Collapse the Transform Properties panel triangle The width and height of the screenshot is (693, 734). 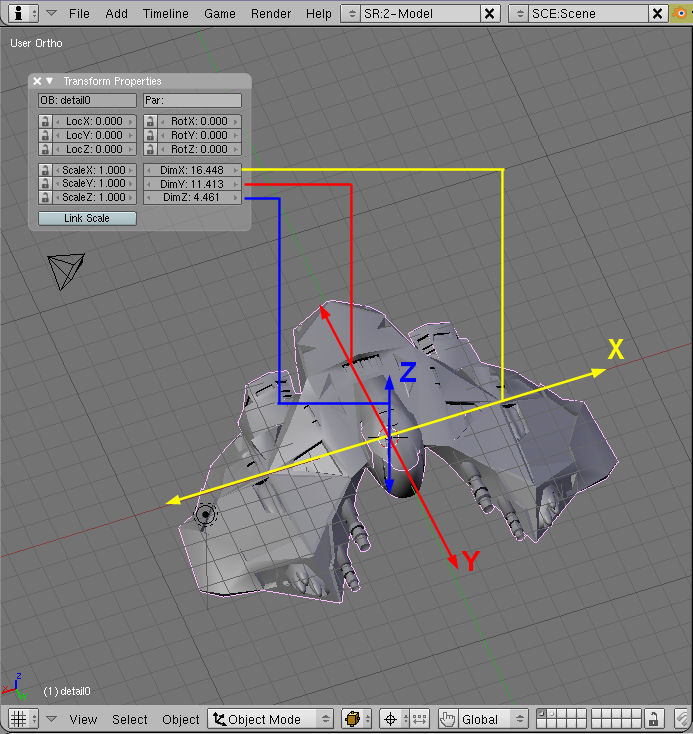(x=50, y=81)
